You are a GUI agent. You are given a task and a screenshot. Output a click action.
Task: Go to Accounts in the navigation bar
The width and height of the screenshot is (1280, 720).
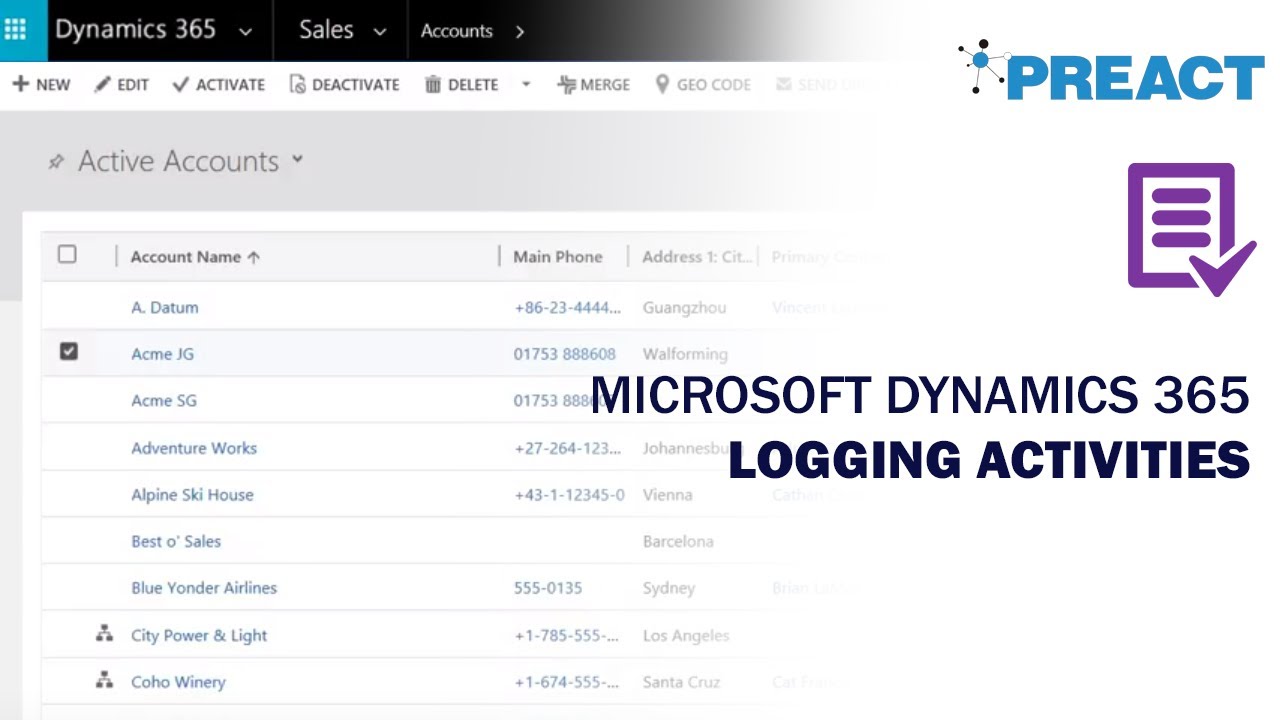pyautogui.click(x=456, y=31)
